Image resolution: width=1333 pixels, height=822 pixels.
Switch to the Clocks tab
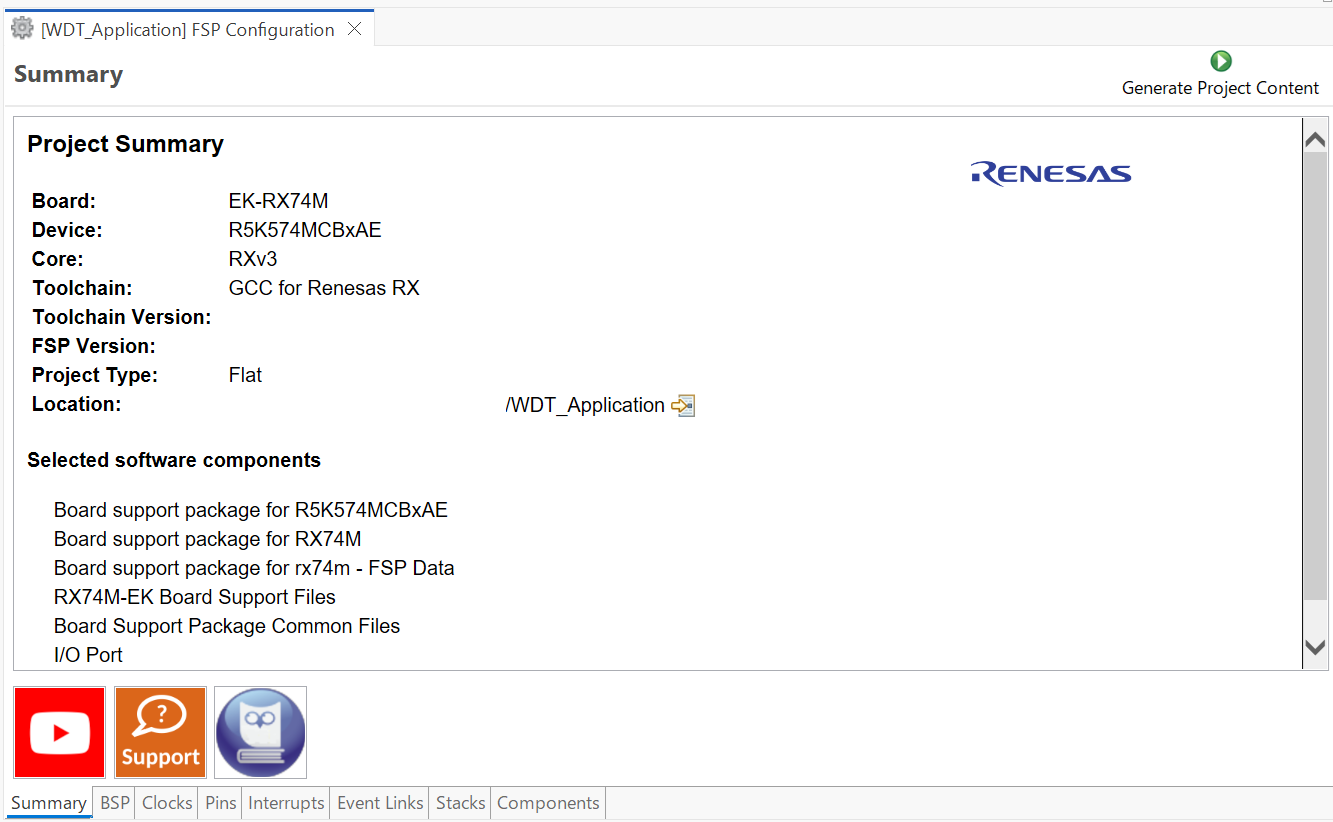(x=167, y=803)
